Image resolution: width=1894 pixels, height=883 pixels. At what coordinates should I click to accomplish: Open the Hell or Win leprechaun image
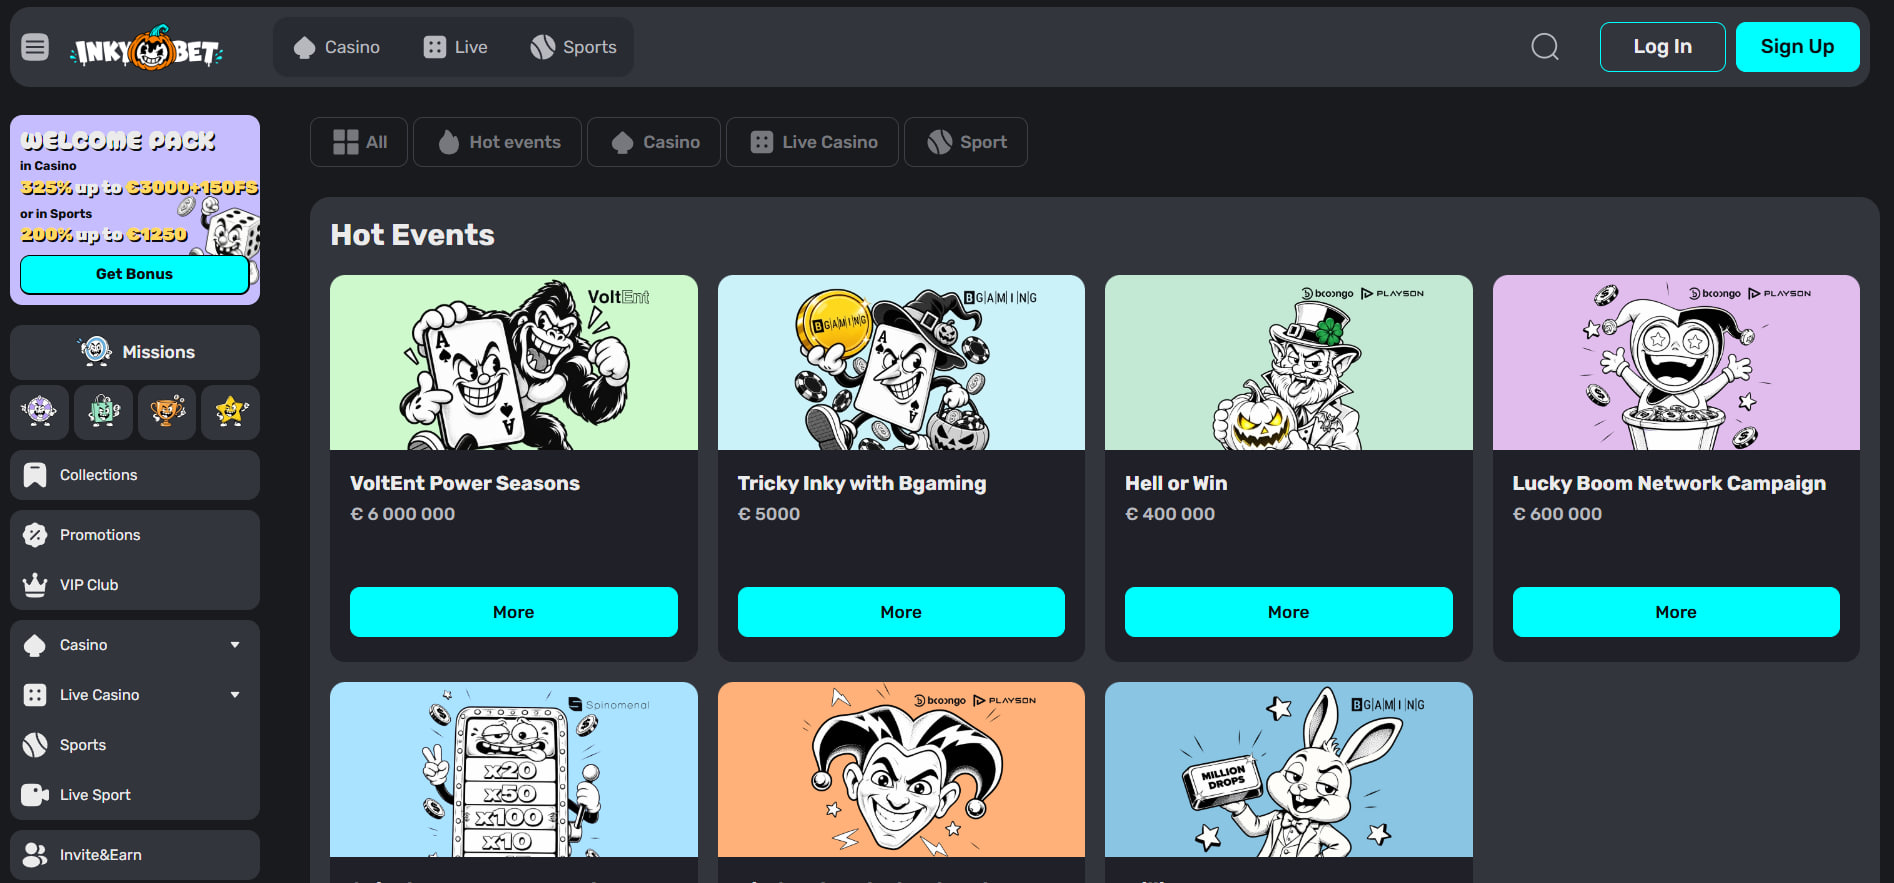click(x=1289, y=363)
